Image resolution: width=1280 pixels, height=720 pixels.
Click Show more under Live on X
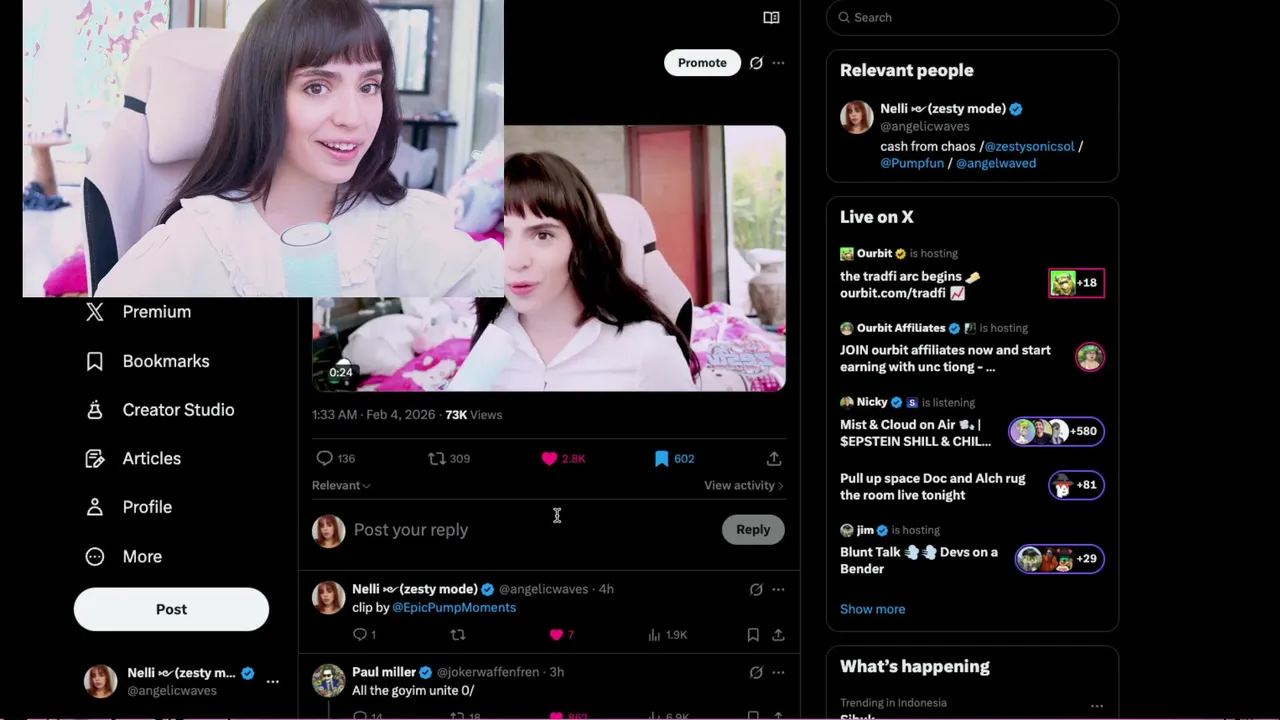(872, 609)
